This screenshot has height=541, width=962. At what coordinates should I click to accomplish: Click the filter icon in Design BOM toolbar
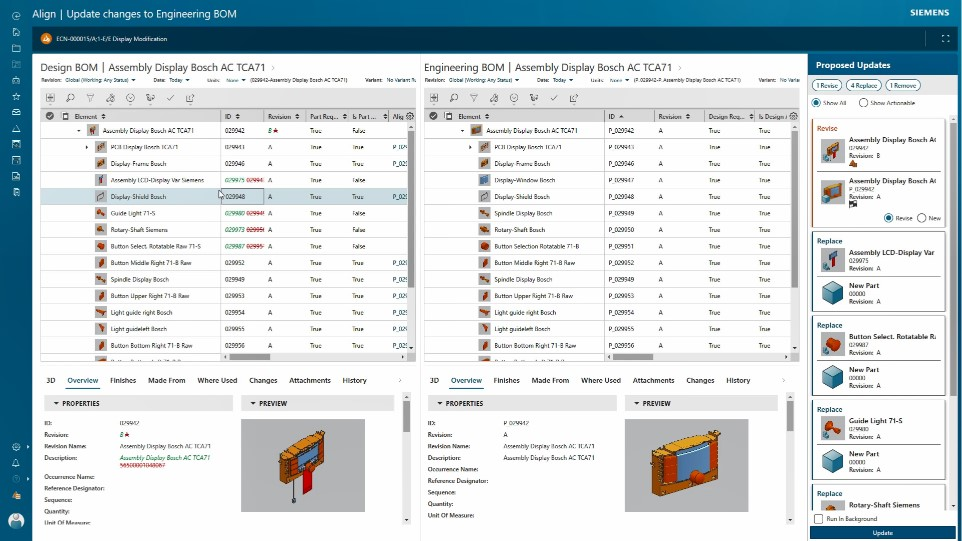[x=90, y=98]
